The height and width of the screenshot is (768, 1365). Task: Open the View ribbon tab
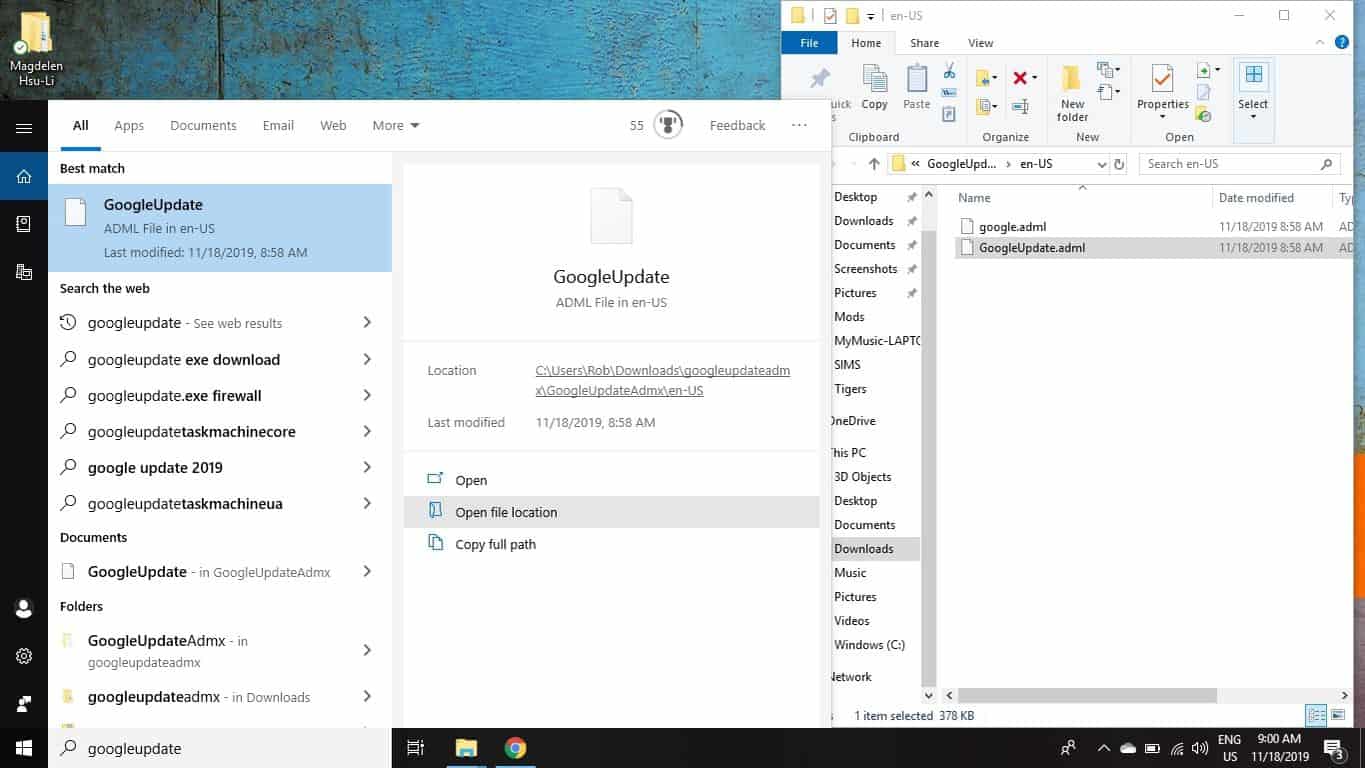point(981,43)
